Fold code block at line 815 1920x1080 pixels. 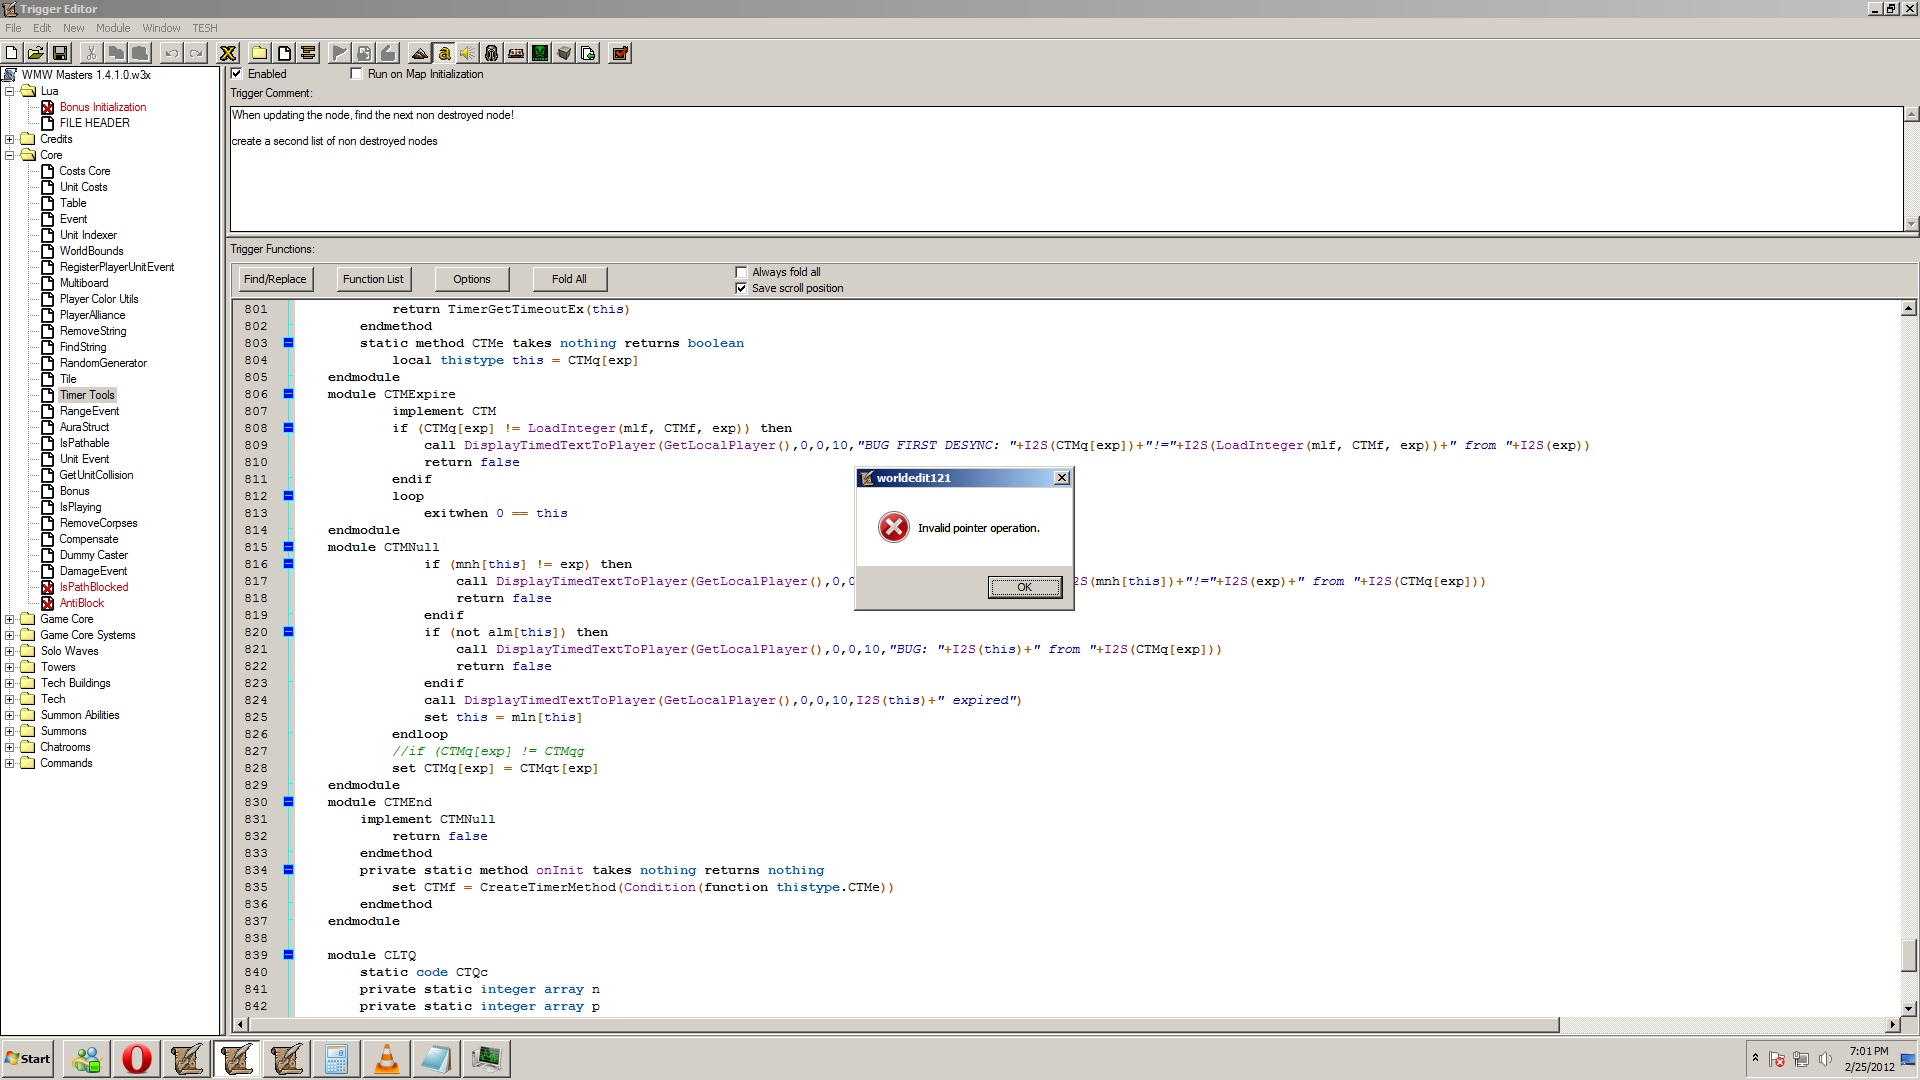point(288,547)
